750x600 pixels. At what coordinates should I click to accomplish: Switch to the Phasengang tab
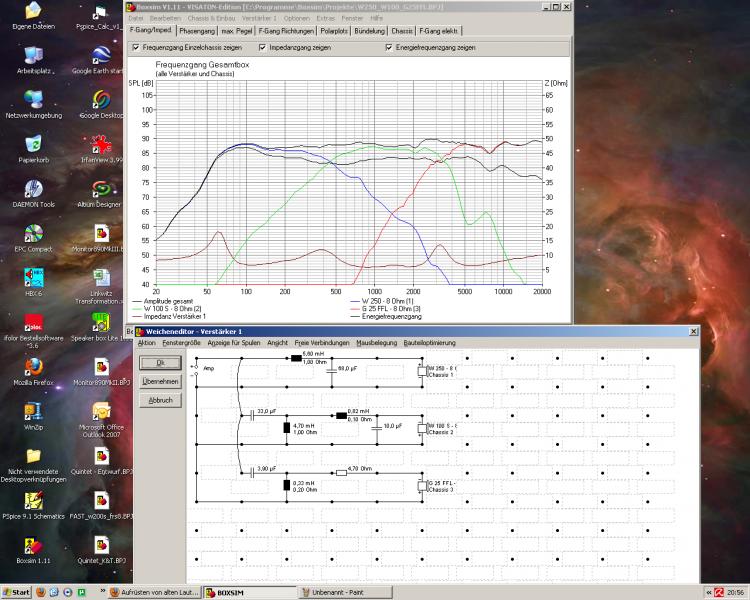(197, 31)
